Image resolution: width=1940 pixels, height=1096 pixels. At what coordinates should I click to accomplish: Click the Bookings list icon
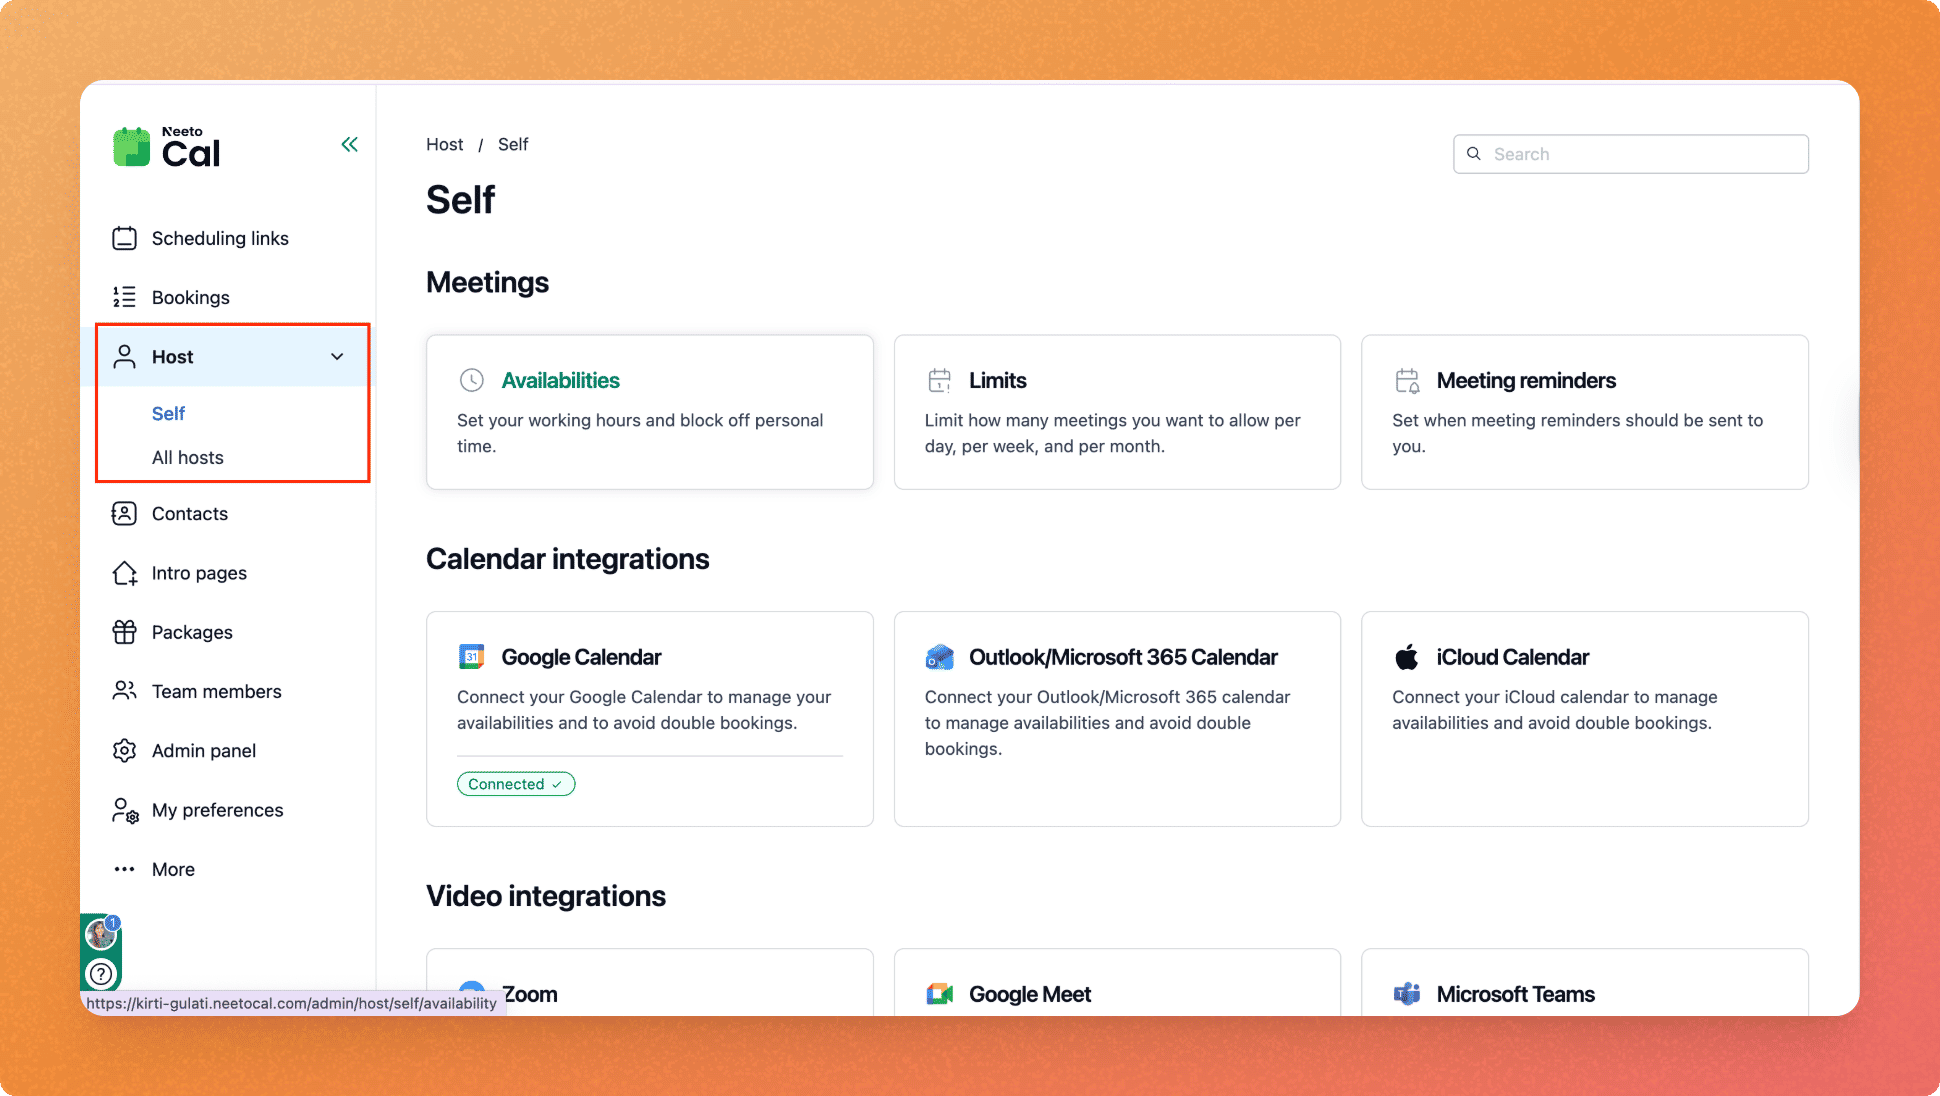124,297
